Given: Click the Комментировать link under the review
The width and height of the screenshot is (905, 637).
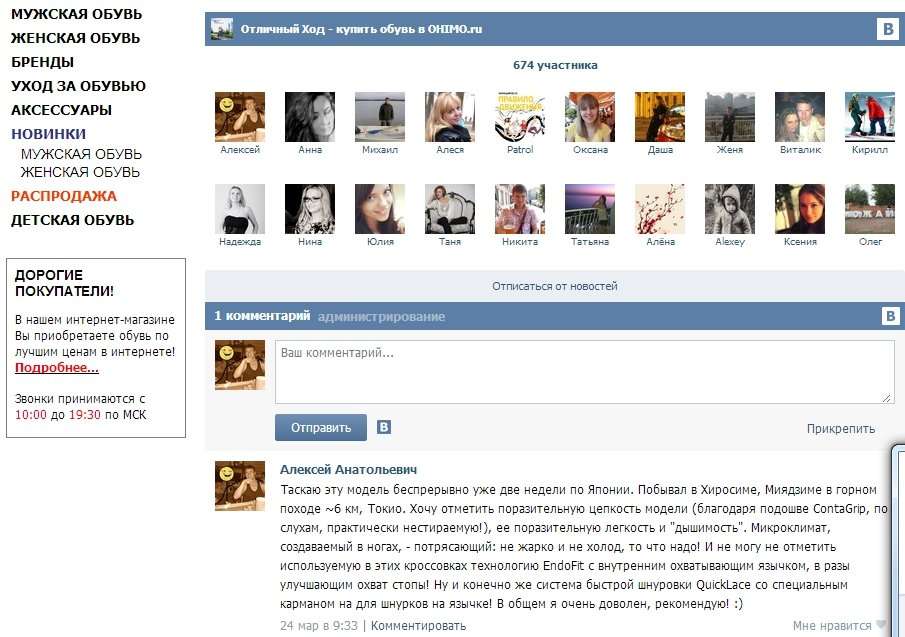Looking at the screenshot, I should click(x=418, y=625).
